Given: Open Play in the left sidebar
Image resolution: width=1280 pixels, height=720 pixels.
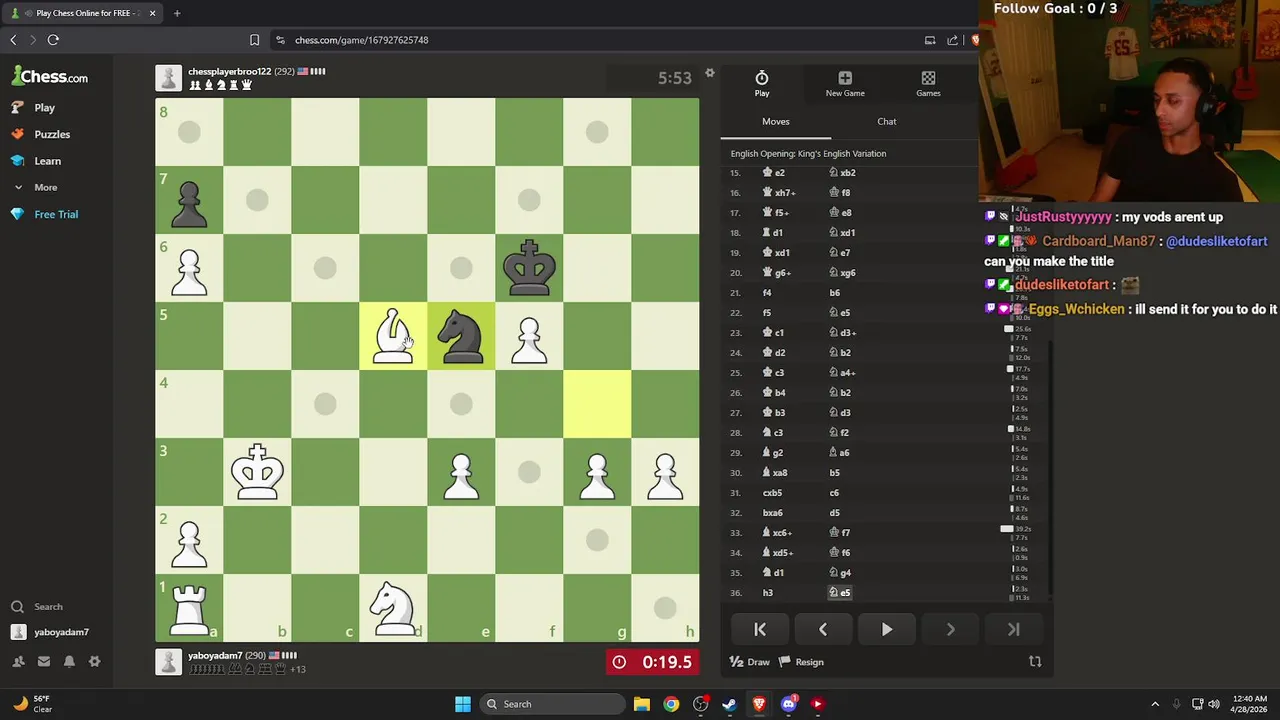Looking at the screenshot, I should (x=34, y=107).
